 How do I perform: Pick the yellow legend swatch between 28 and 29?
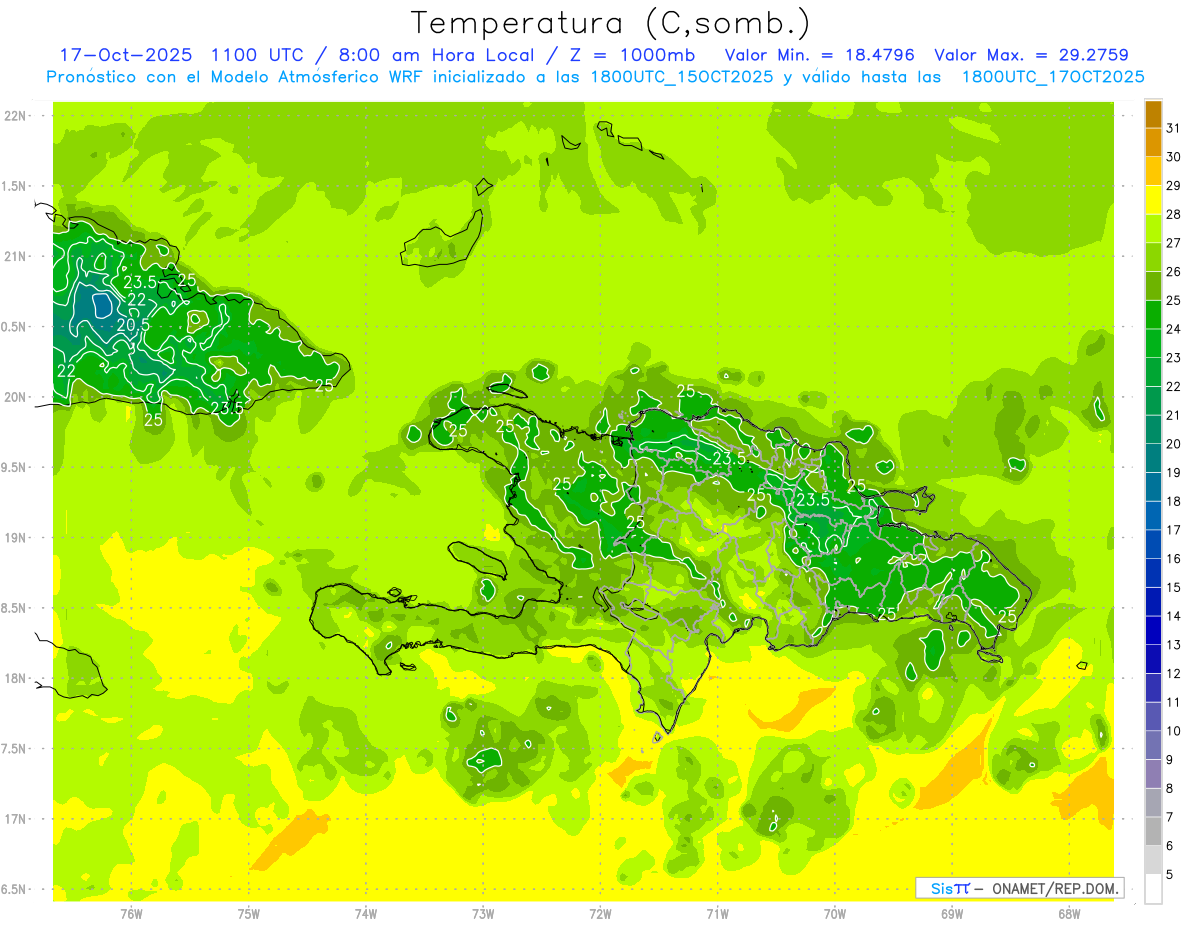1153,200
